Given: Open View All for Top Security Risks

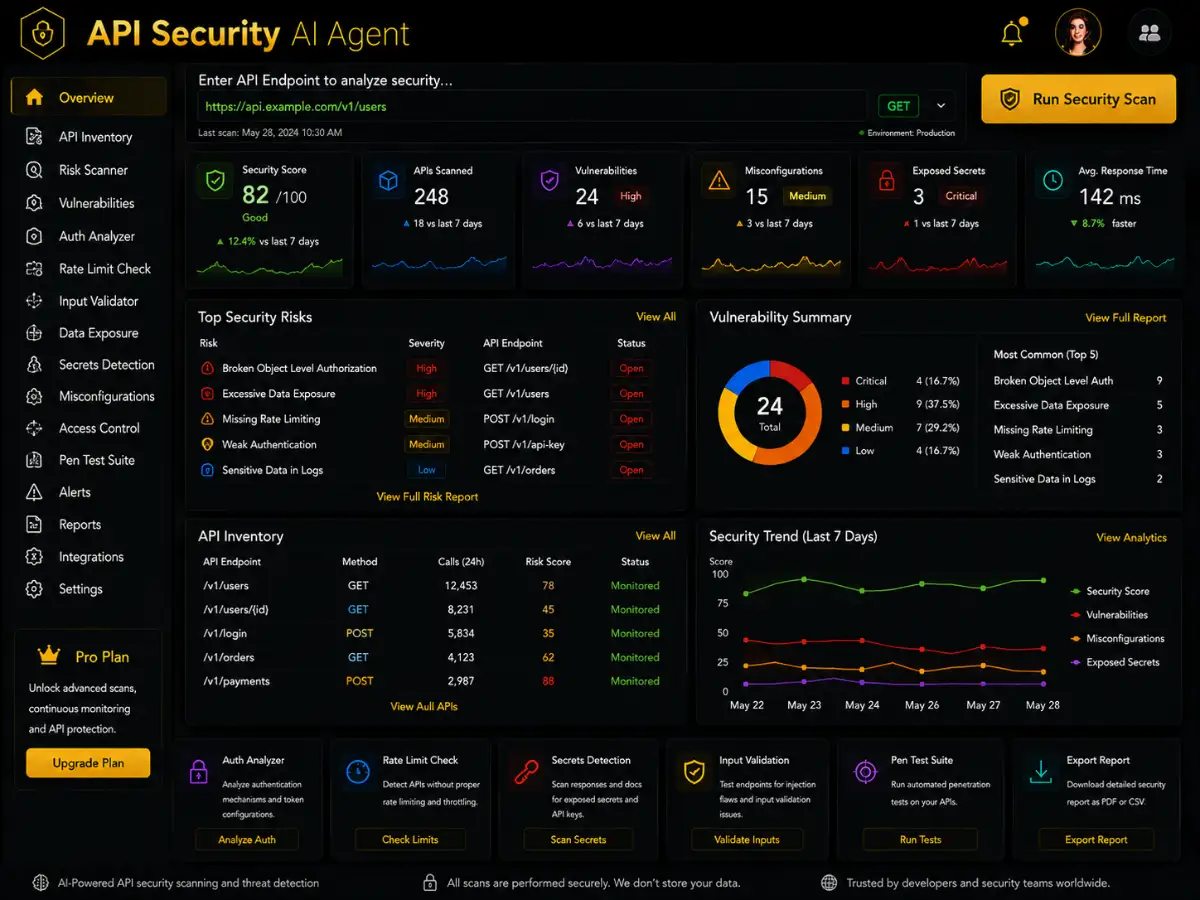Looking at the screenshot, I should 656,317.
